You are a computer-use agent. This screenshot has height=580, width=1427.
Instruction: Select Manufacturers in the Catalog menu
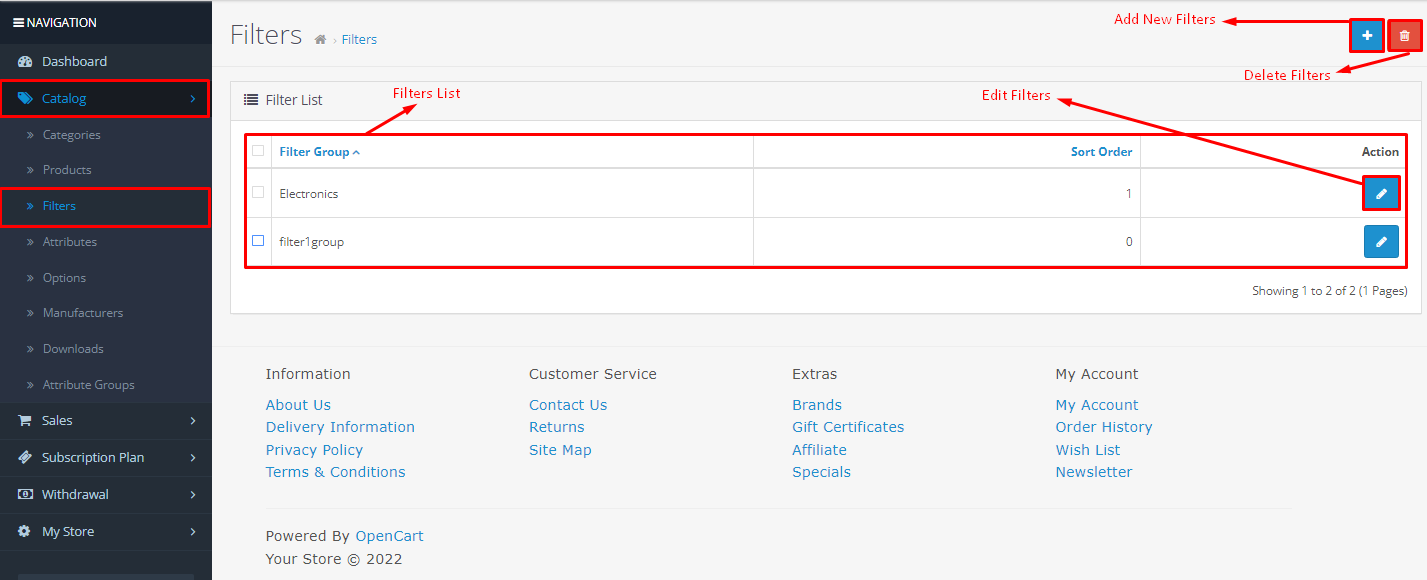tap(82, 312)
